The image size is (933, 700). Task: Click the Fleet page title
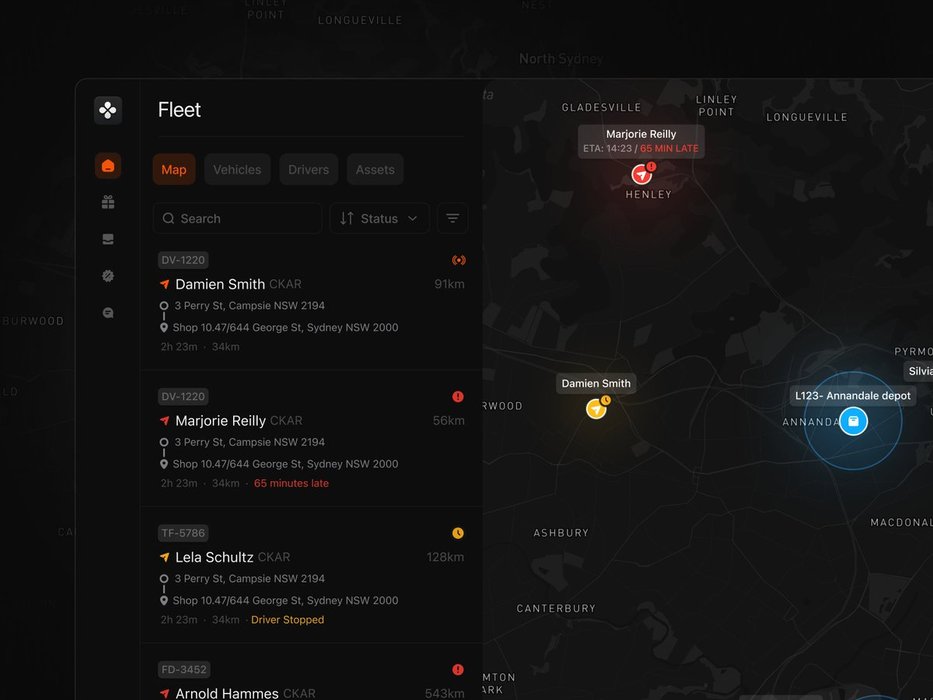pos(179,110)
